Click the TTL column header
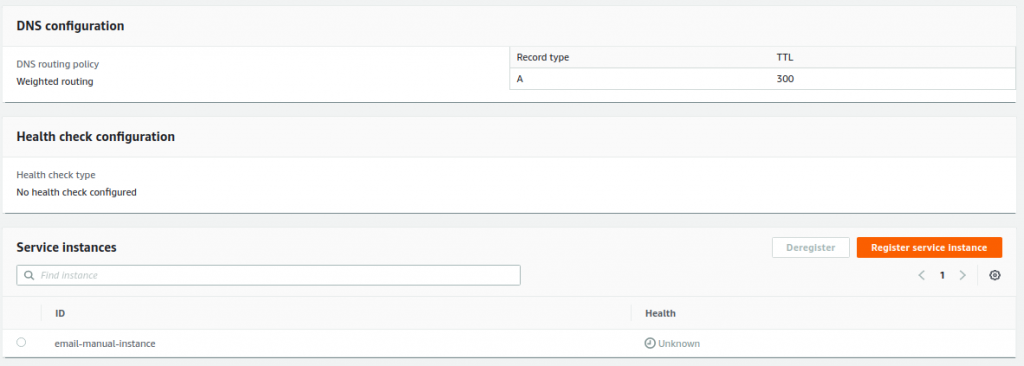The height and width of the screenshot is (366, 1024). [x=785, y=57]
